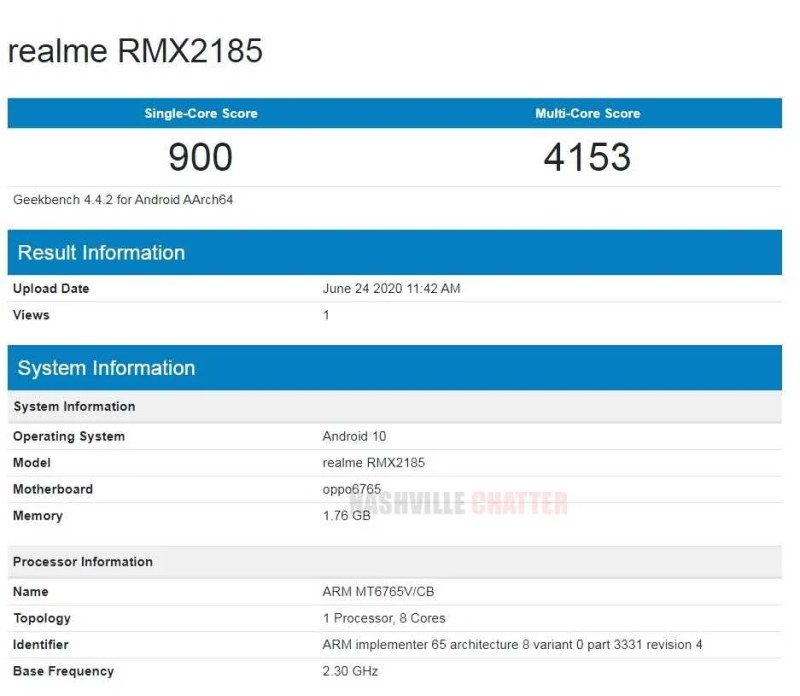Viewport: 800px width, 696px height.
Task: Select the 'ARM implementer 65 architecture' identifier value
Action: [512, 645]
